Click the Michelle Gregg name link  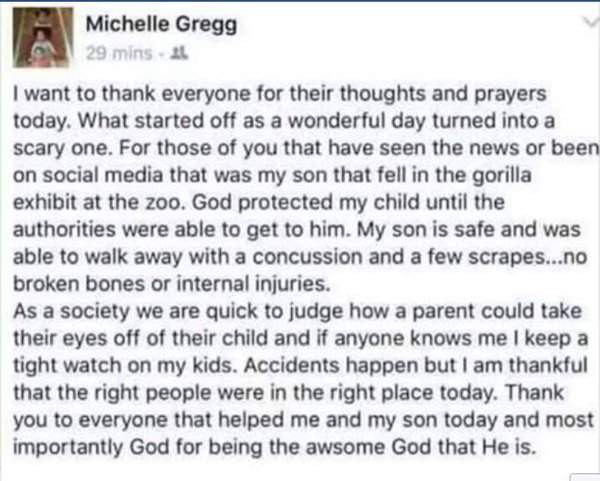click(161, 24)
